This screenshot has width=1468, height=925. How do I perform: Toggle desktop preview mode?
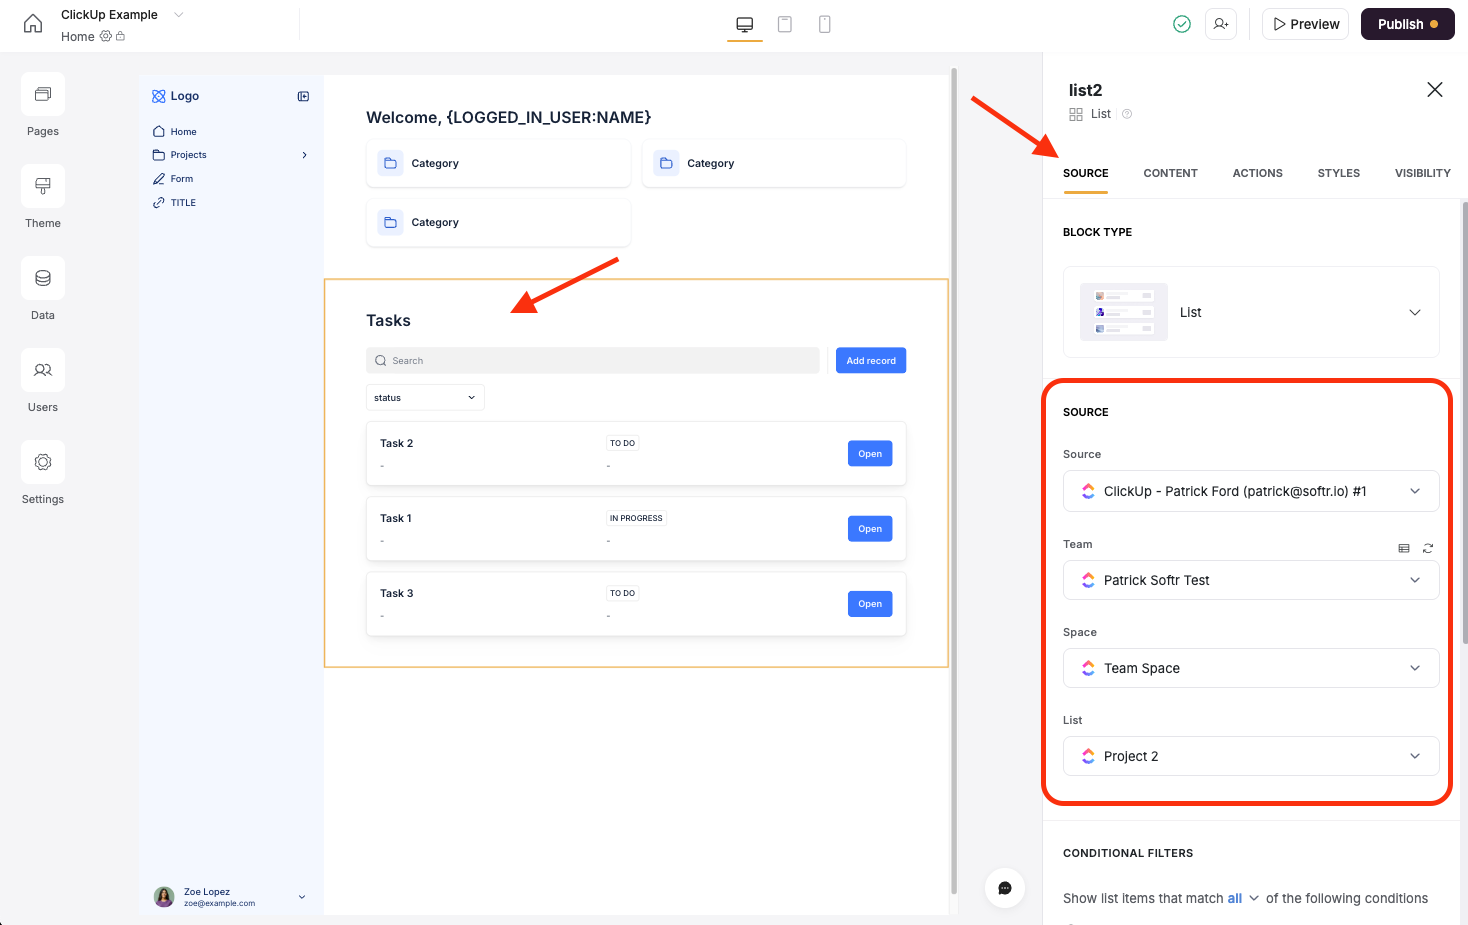tap(744, 23)
